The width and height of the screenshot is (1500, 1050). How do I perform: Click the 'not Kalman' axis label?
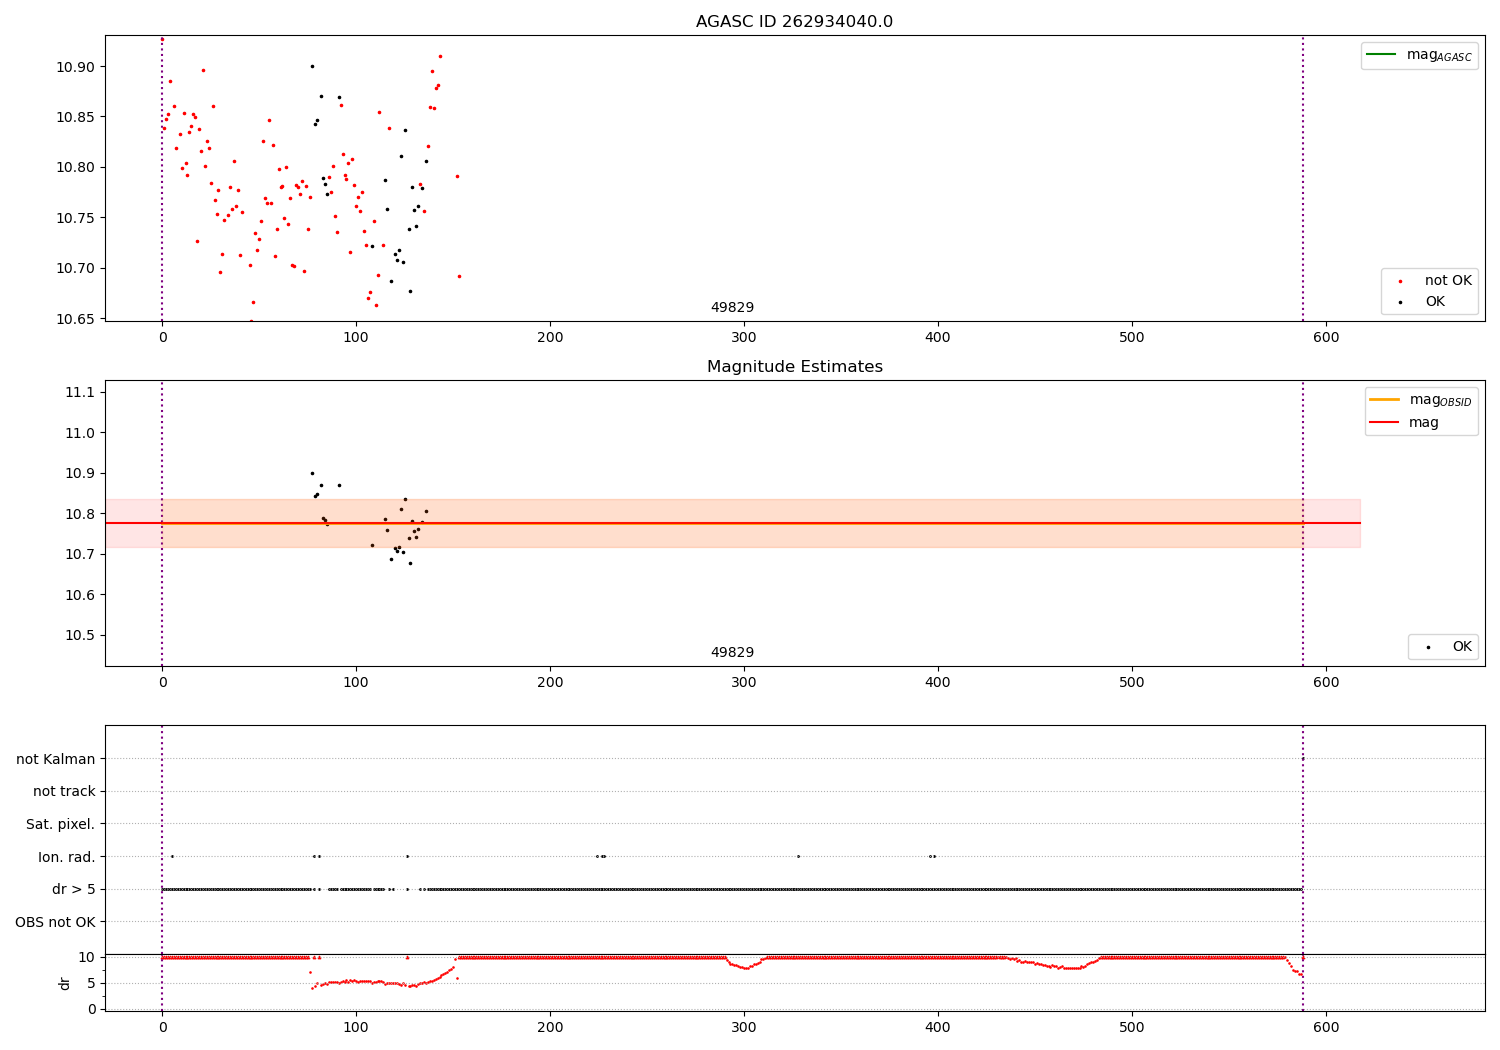pos(56,760)
